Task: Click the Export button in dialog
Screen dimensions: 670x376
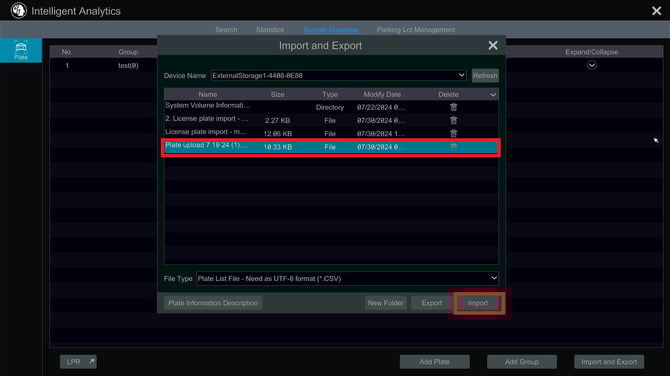Action: coord(432,303)
